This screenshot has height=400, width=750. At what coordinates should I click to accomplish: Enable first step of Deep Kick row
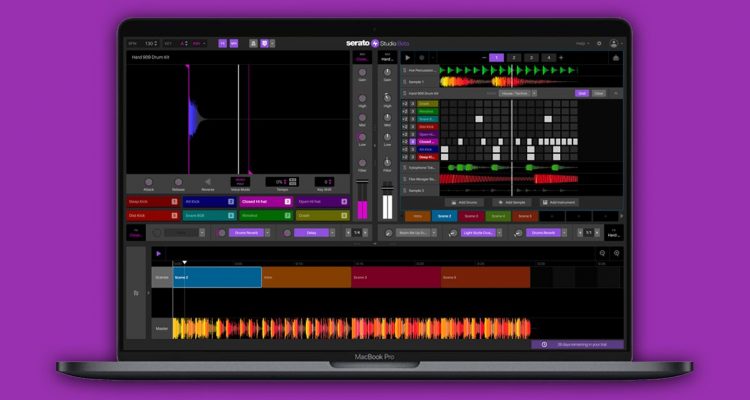coord(444,157)
